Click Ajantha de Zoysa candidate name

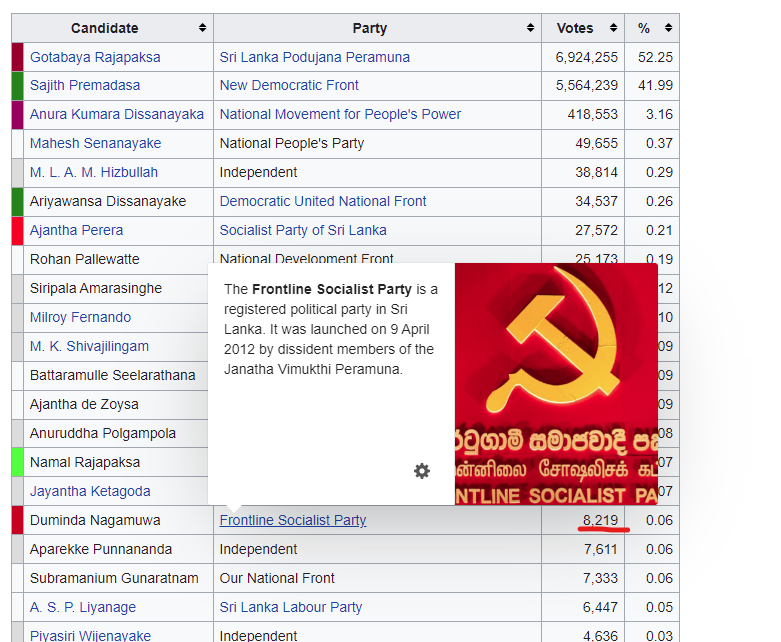pyautogui.click(x=84, y=404)
